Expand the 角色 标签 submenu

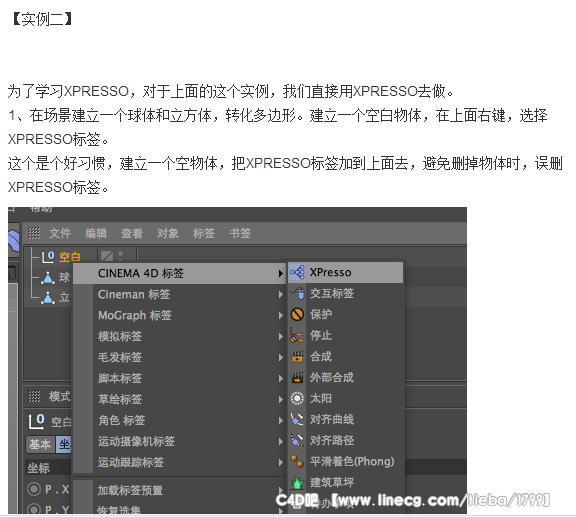pyautogui.click(x=179, y=420)
